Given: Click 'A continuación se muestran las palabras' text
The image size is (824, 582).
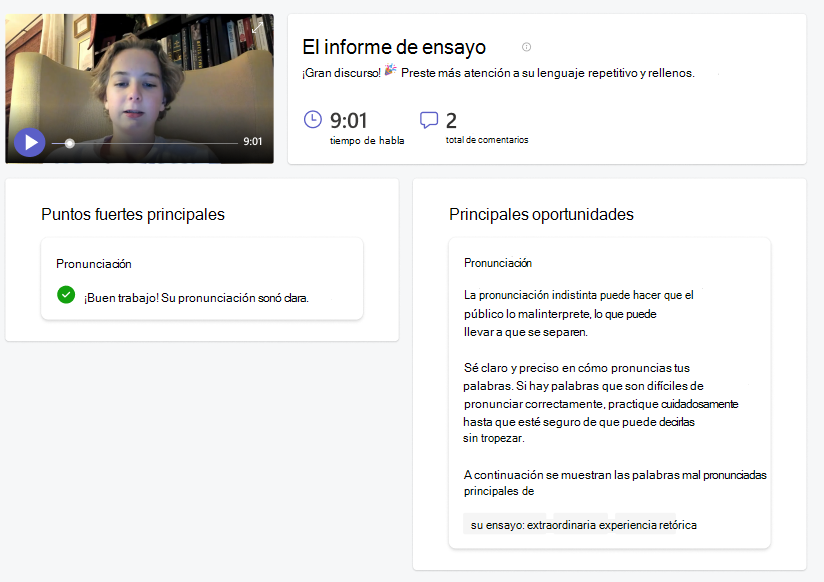Looking at the screenshot, I should coord(615,483).
